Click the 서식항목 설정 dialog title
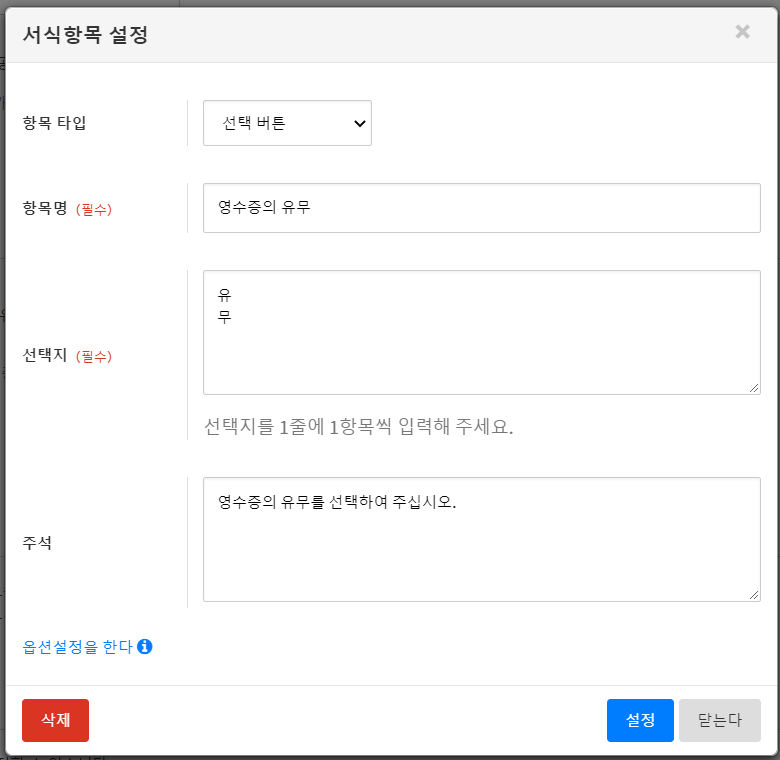Image resolution: width=780 pixels, height=760 pixels. [x=85, y=35]
